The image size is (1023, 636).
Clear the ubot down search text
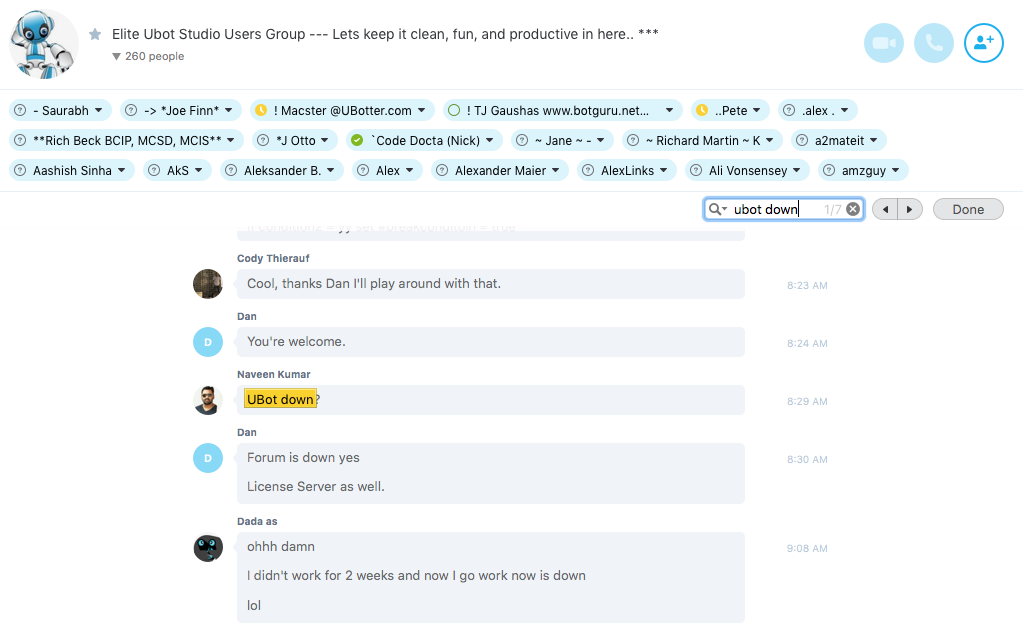point(853,209)
